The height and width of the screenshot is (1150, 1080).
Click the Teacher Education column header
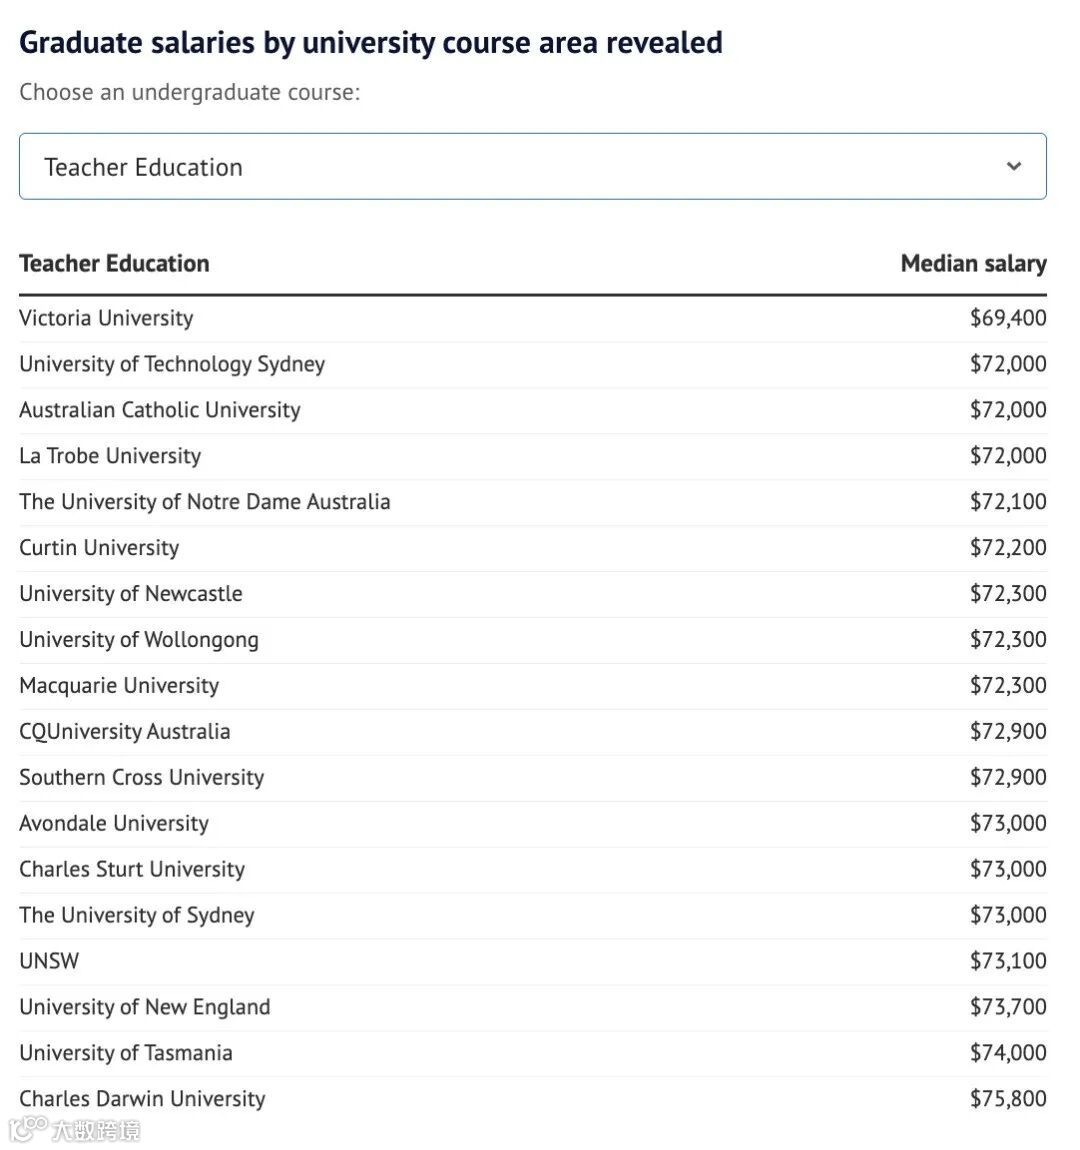point(114,264)
